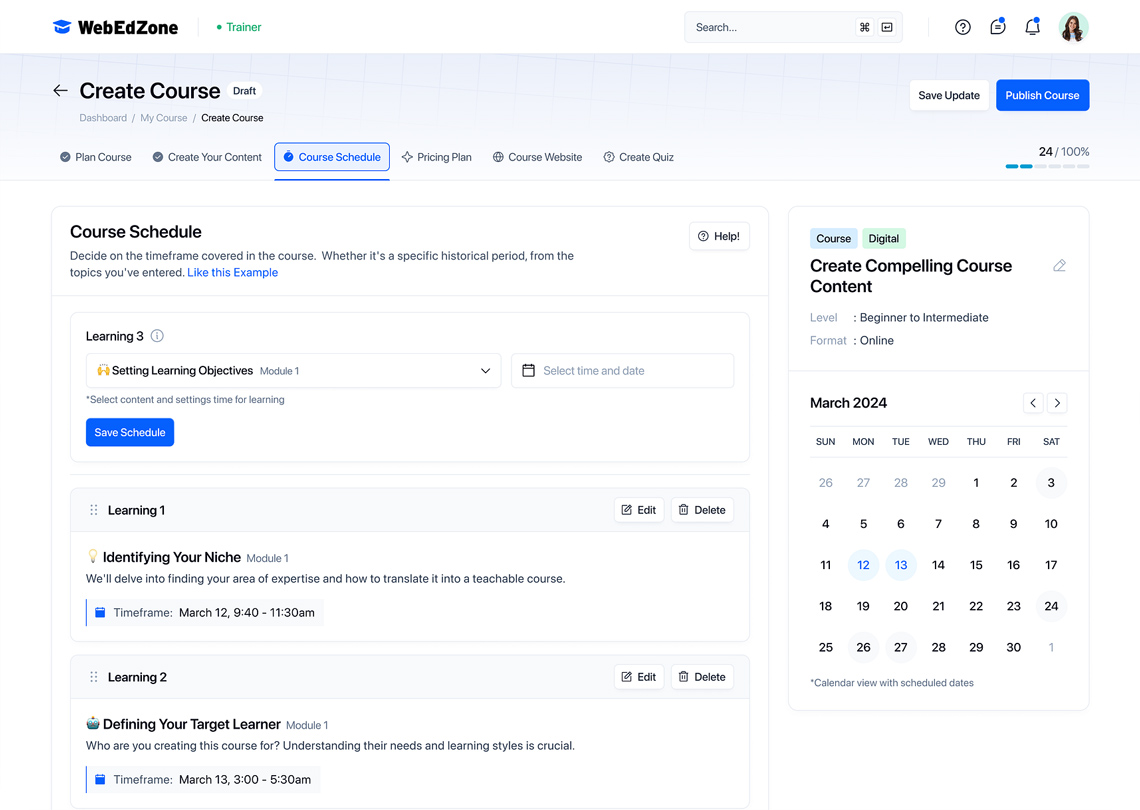Screen dimensions: 1140x810
Task: Switch to the Course Website tab
Action: pos(537,157)
